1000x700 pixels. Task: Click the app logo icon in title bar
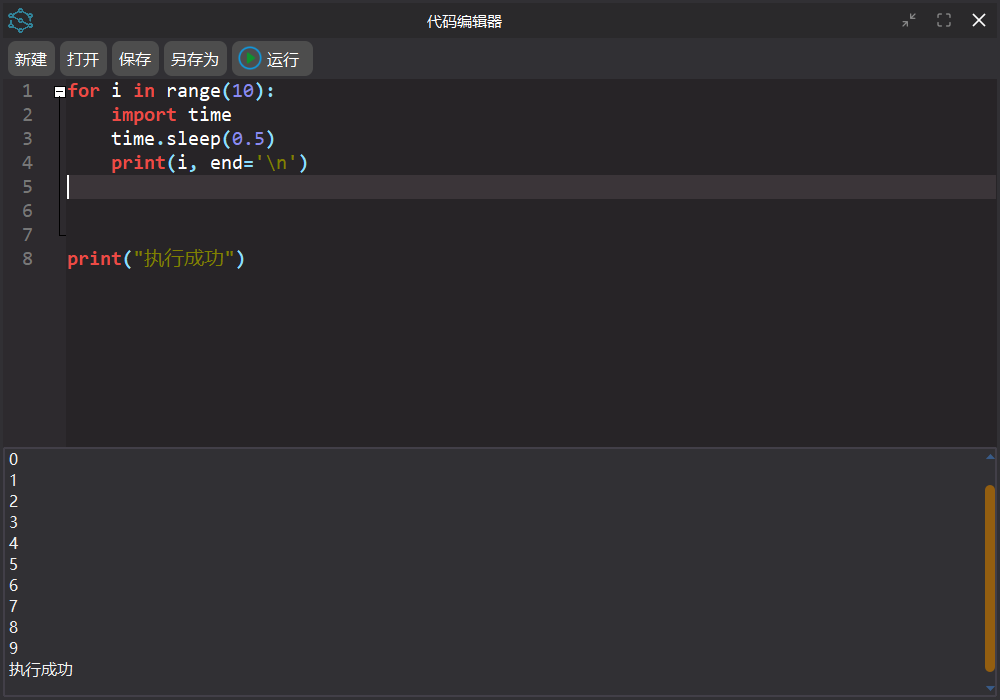point(20,20)
